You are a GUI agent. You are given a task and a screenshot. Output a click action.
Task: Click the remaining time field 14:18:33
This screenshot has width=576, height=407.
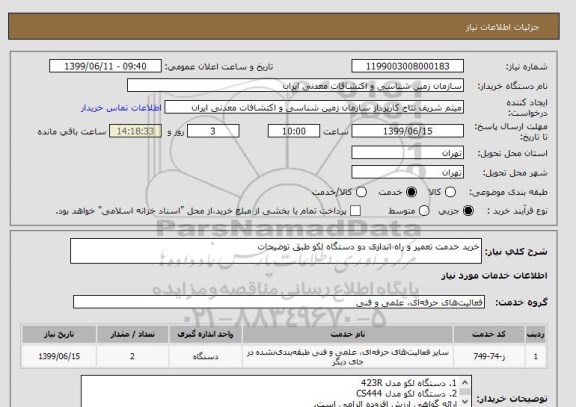[135, 131]
